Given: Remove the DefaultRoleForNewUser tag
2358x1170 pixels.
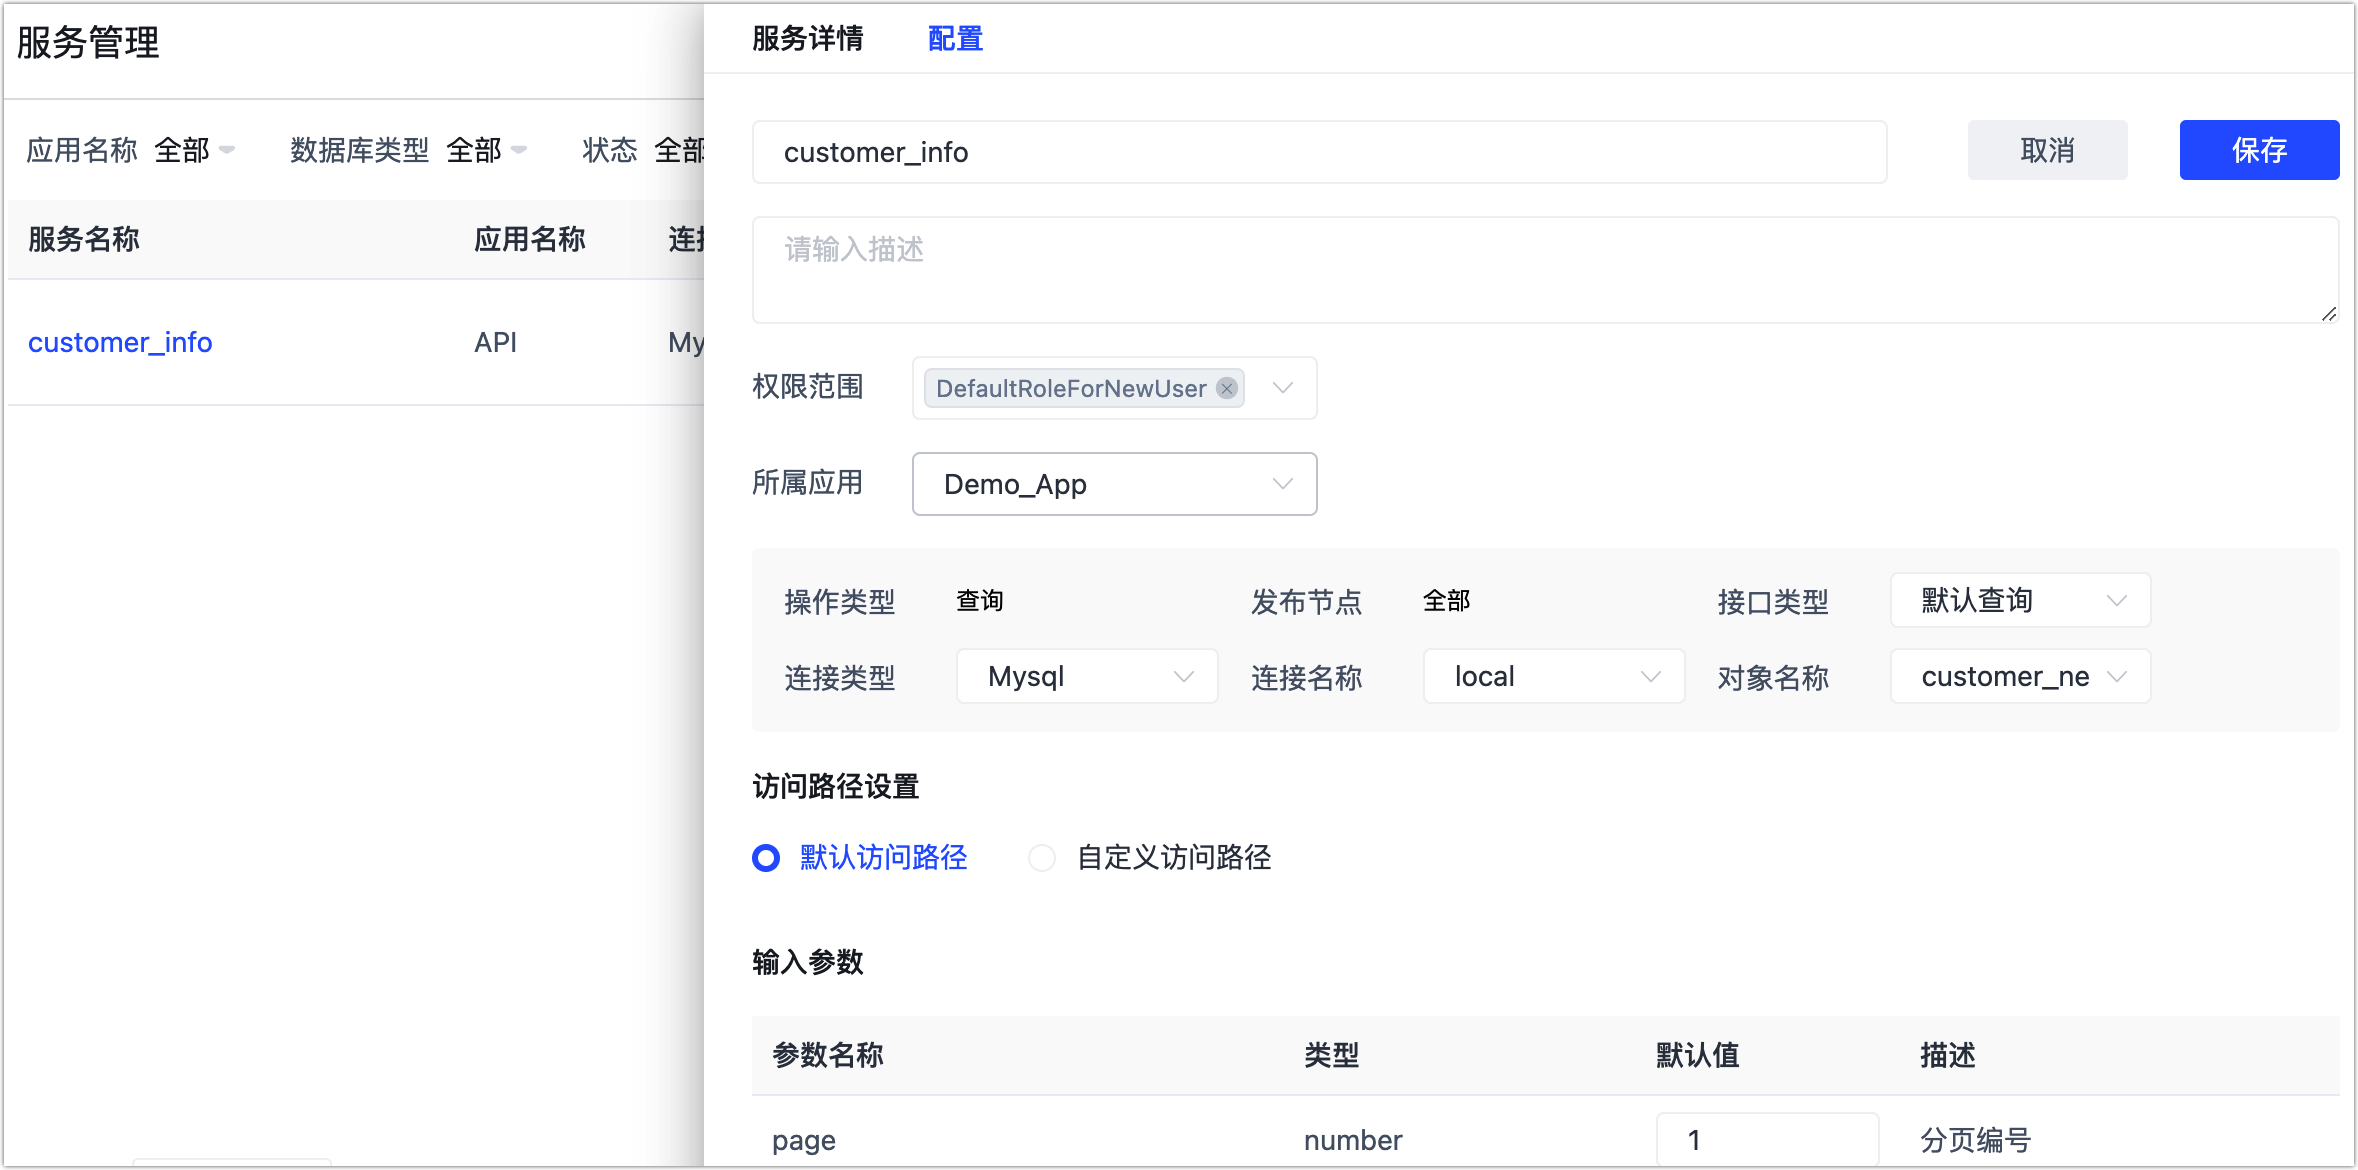Looking at the screenshot, I should 1227,389.
